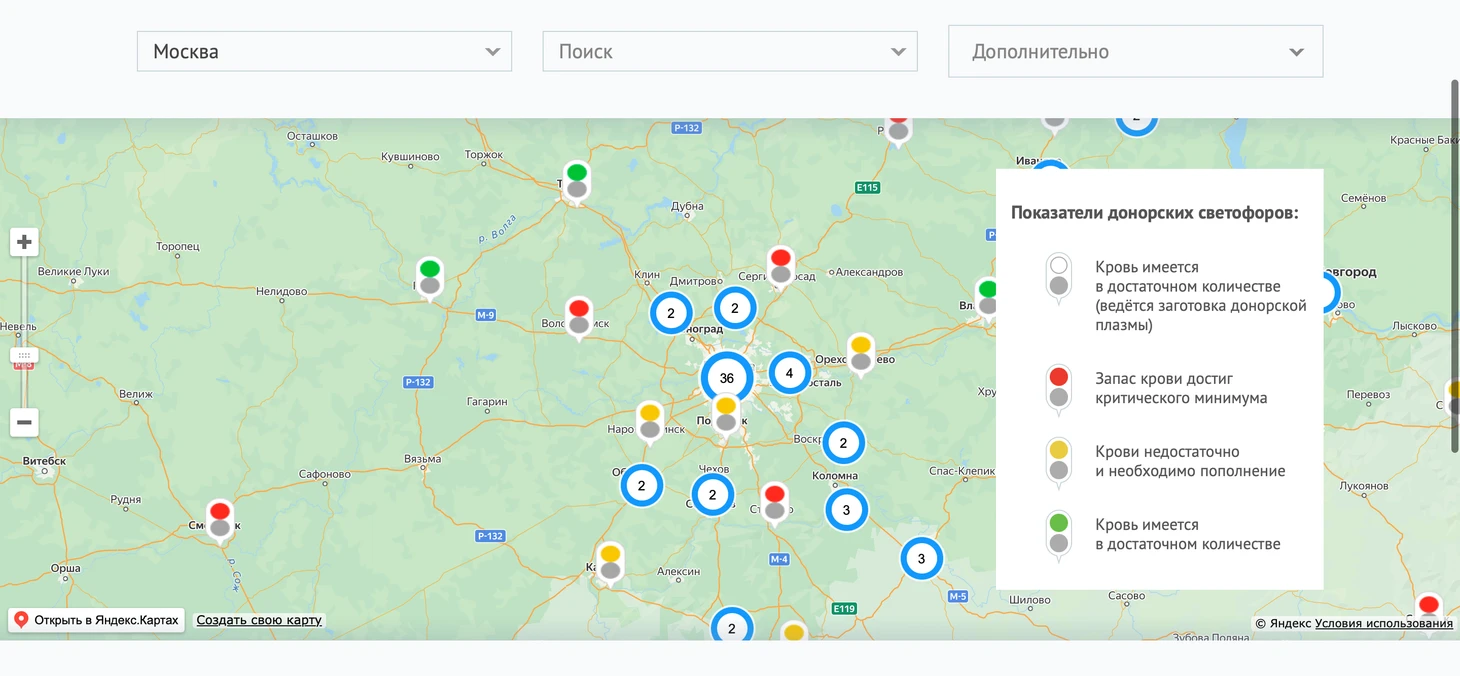The image size is (1460, 676).
Task: Follow the Создать свою карту link
Action: point(259,620)
